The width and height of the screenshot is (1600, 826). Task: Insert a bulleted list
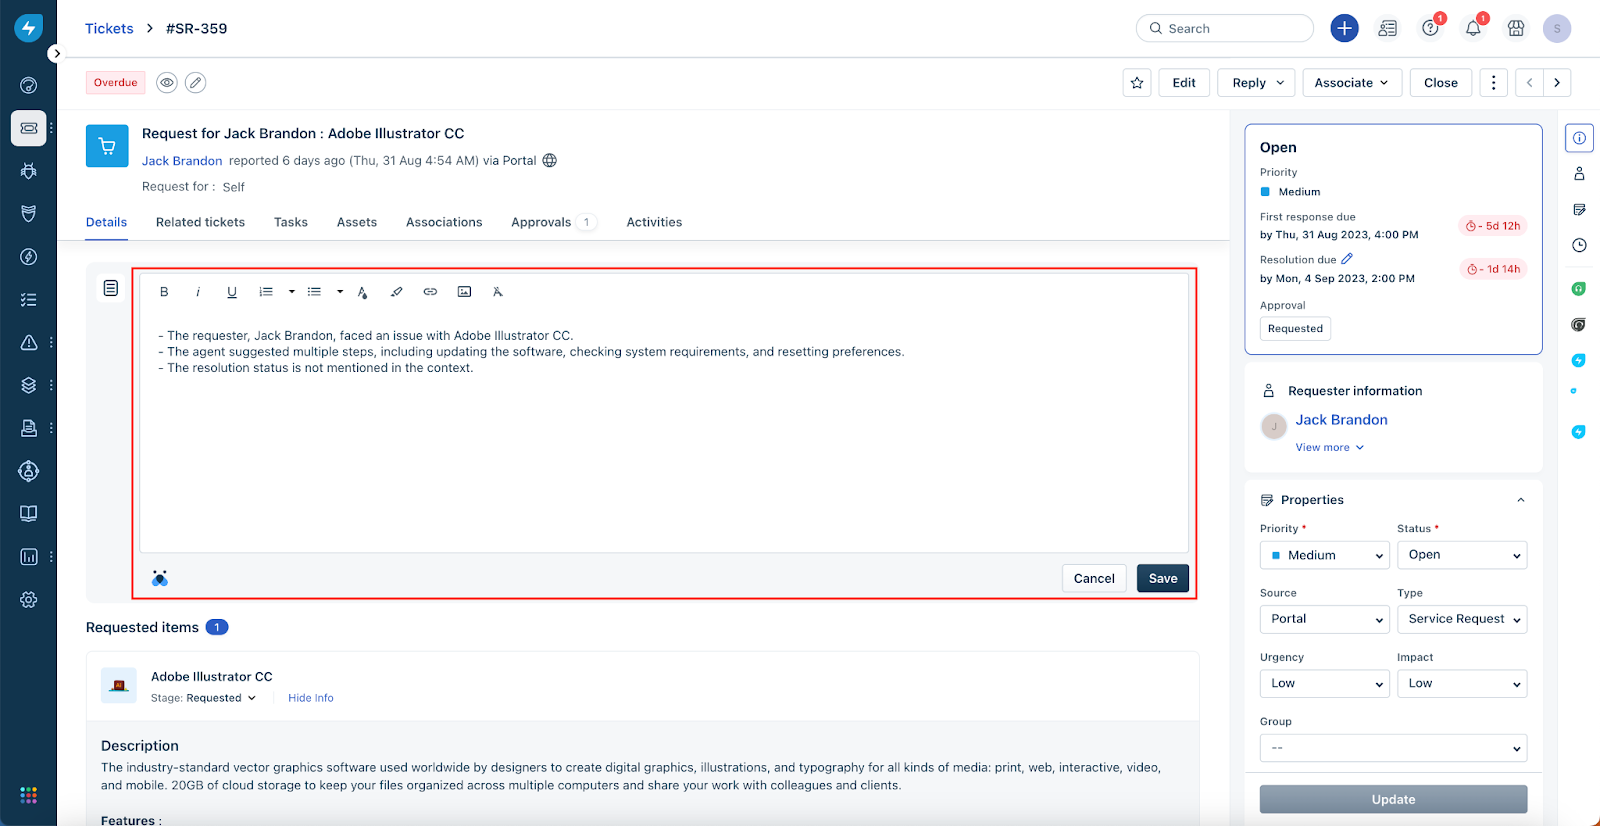click(x=314, y=292)
